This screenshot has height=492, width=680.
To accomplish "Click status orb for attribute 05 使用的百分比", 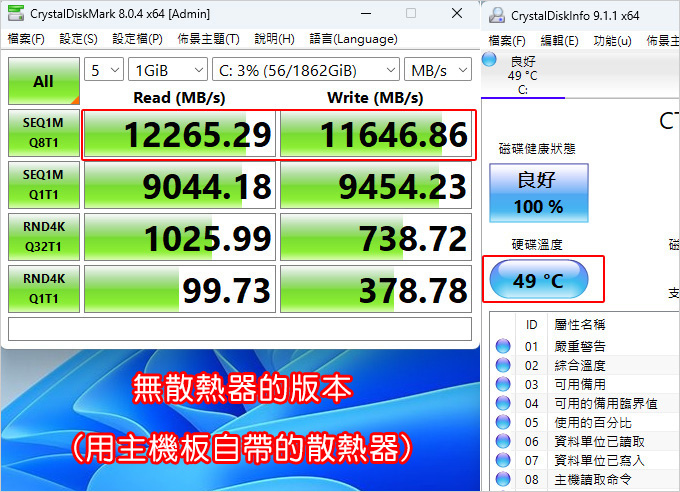I will [x=503, y=422].
